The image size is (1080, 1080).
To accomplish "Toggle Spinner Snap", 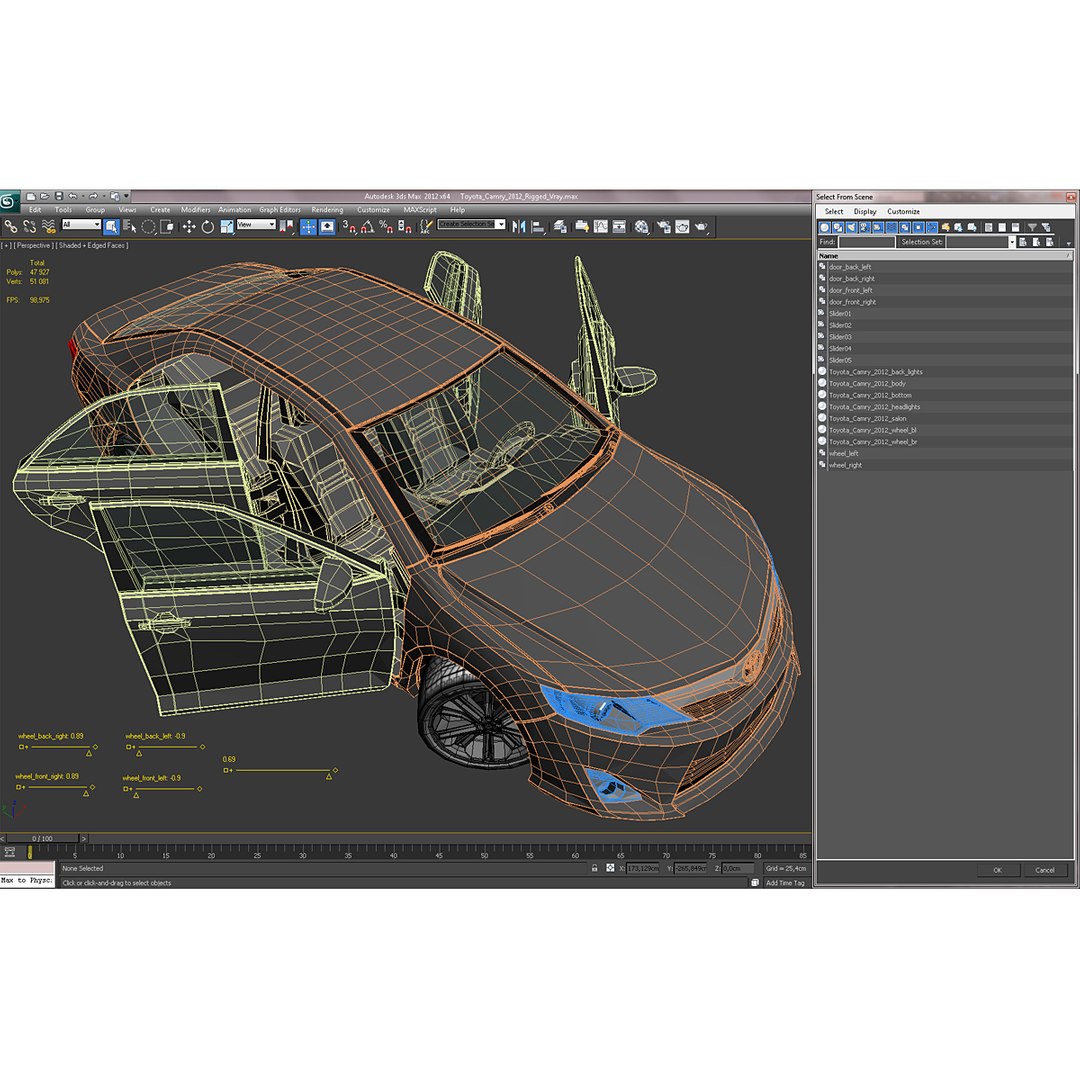I will [x=405, y=226].
